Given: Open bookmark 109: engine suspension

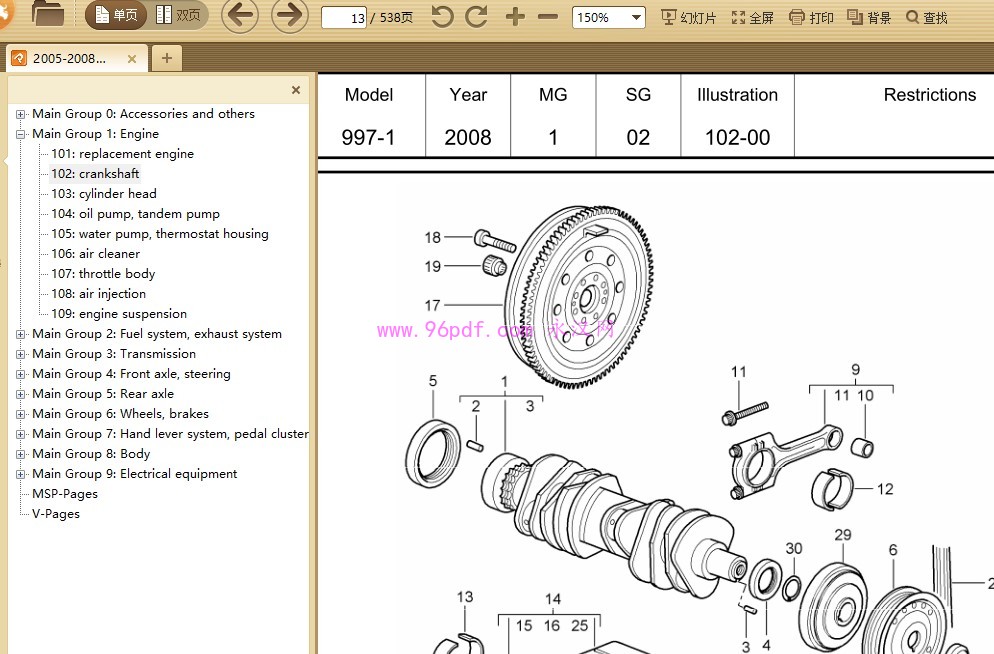Looking at the screenshot, I should click(x=119, y=313).
